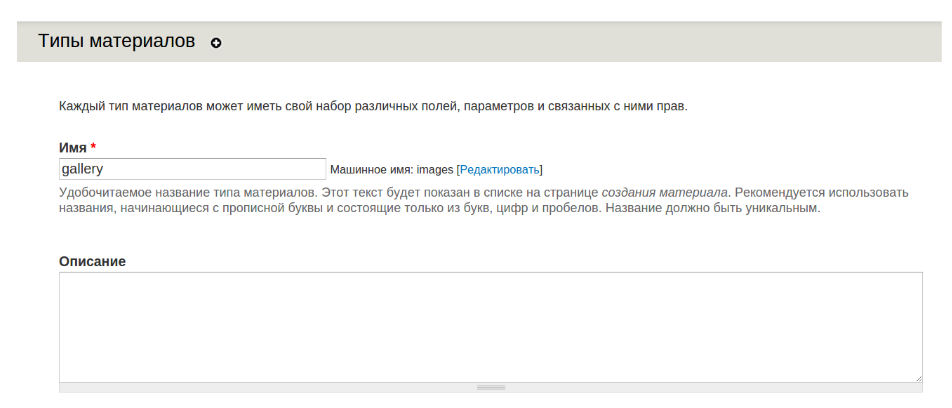Click the red required asterisk next to Имя
The image size is (952, 408).
click(93, 148)
